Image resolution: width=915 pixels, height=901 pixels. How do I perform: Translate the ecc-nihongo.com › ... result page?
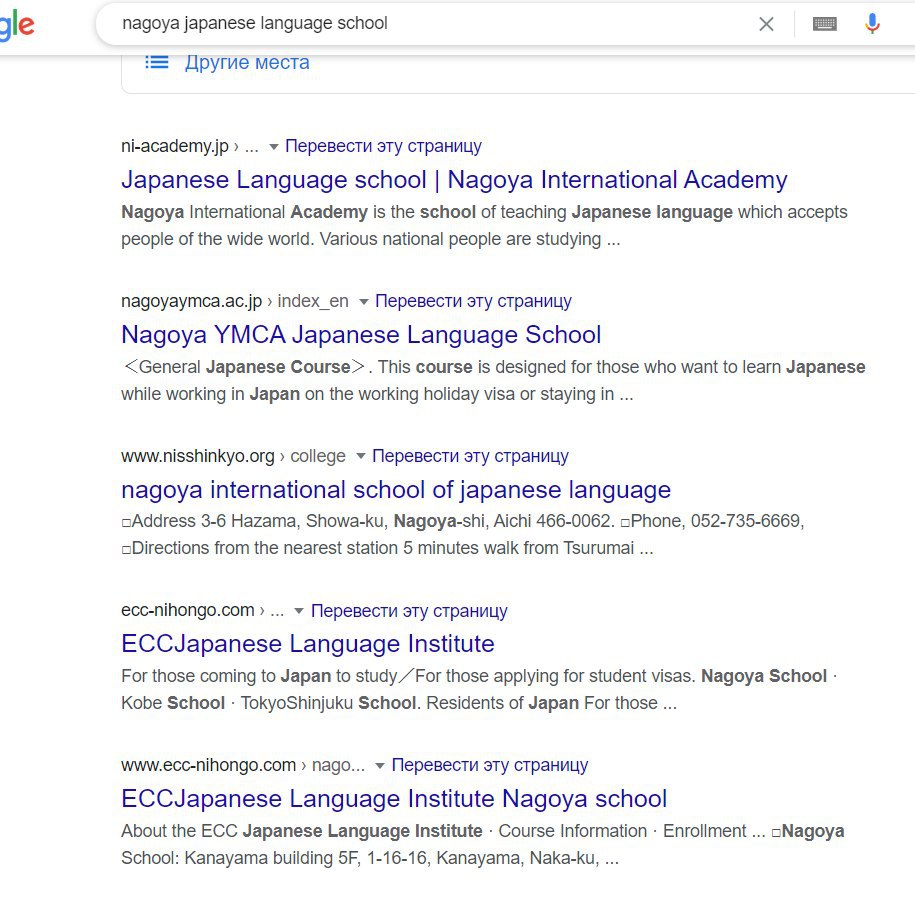409,611
